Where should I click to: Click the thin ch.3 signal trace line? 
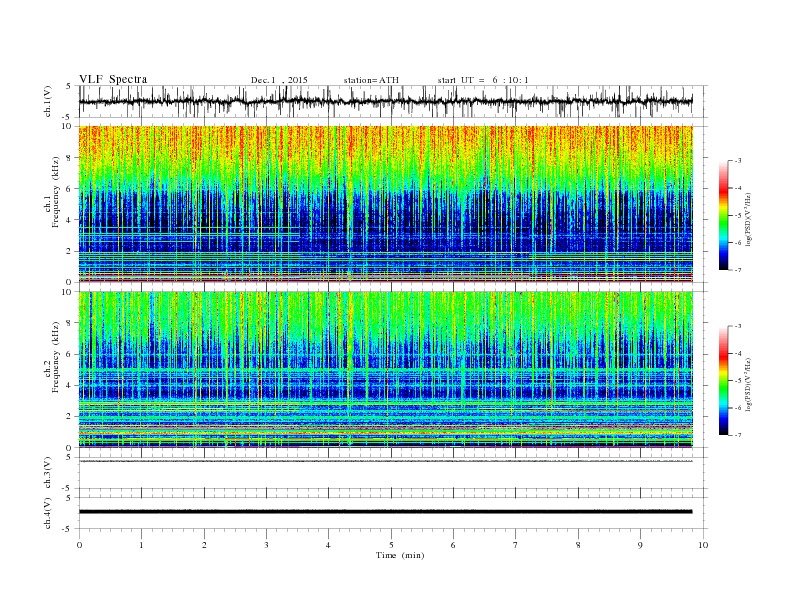tap(385, 461)
